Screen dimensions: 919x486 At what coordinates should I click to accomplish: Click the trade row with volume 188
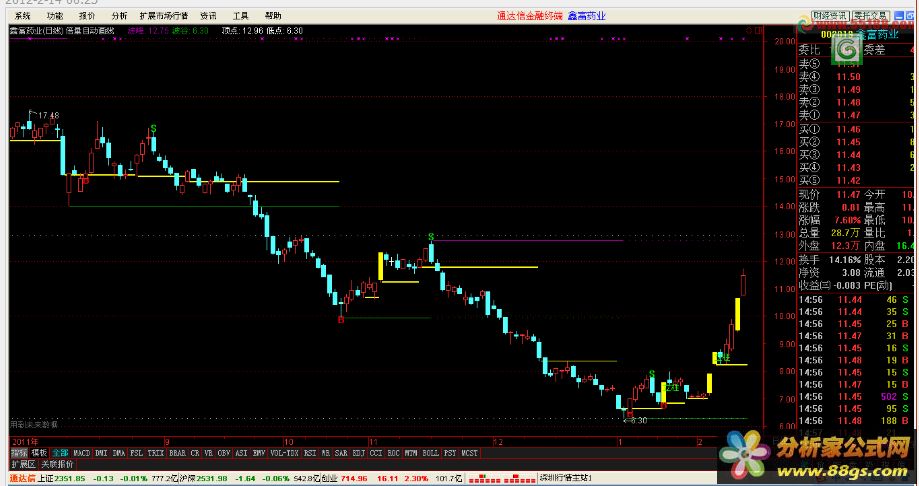855,420
